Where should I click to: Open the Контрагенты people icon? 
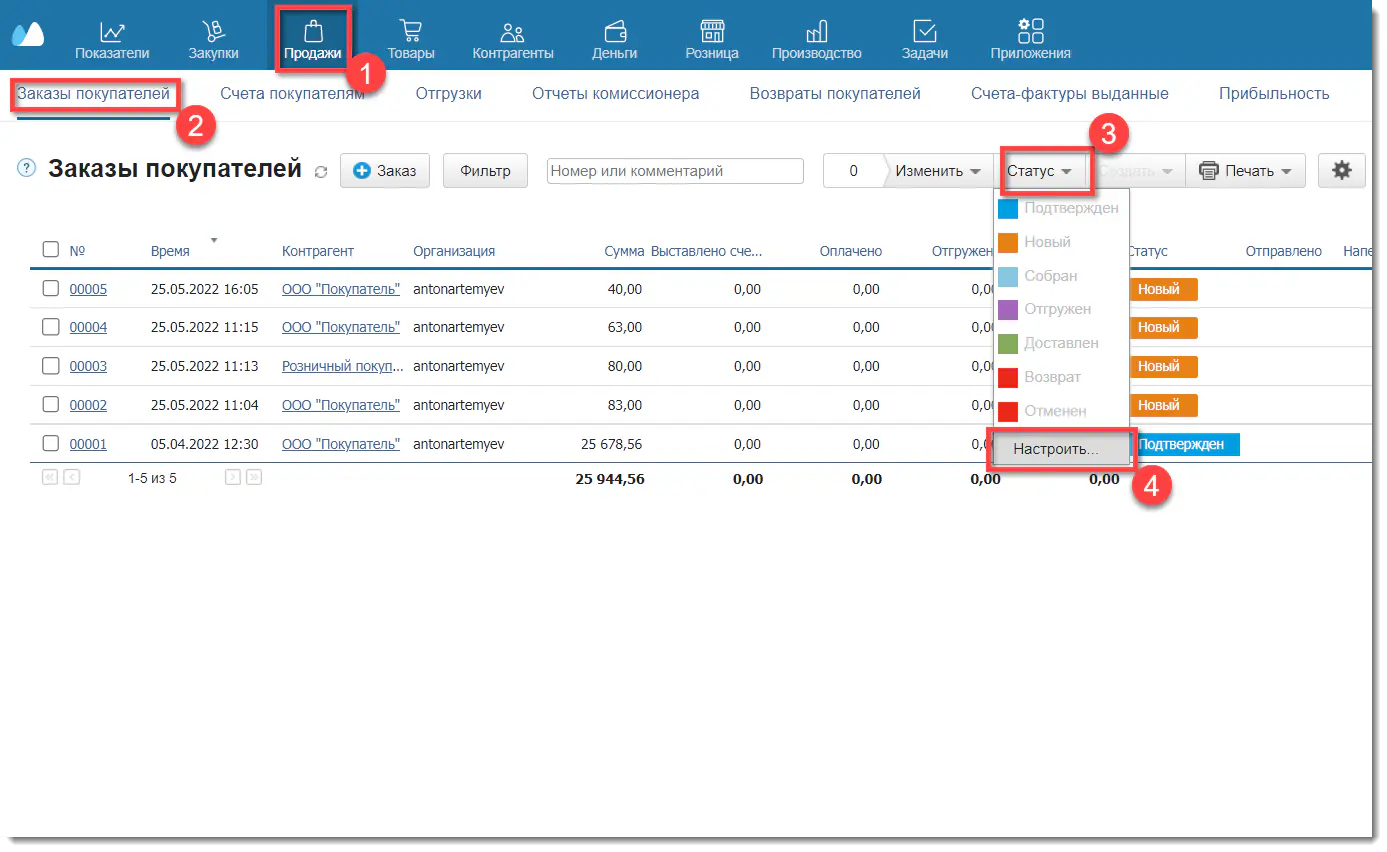click(512, 32)
